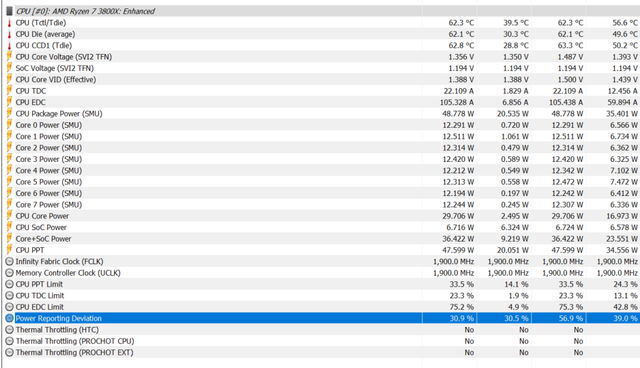Select Infinity Fabric Clock (FCLK) label

click(x=60, y=262)
